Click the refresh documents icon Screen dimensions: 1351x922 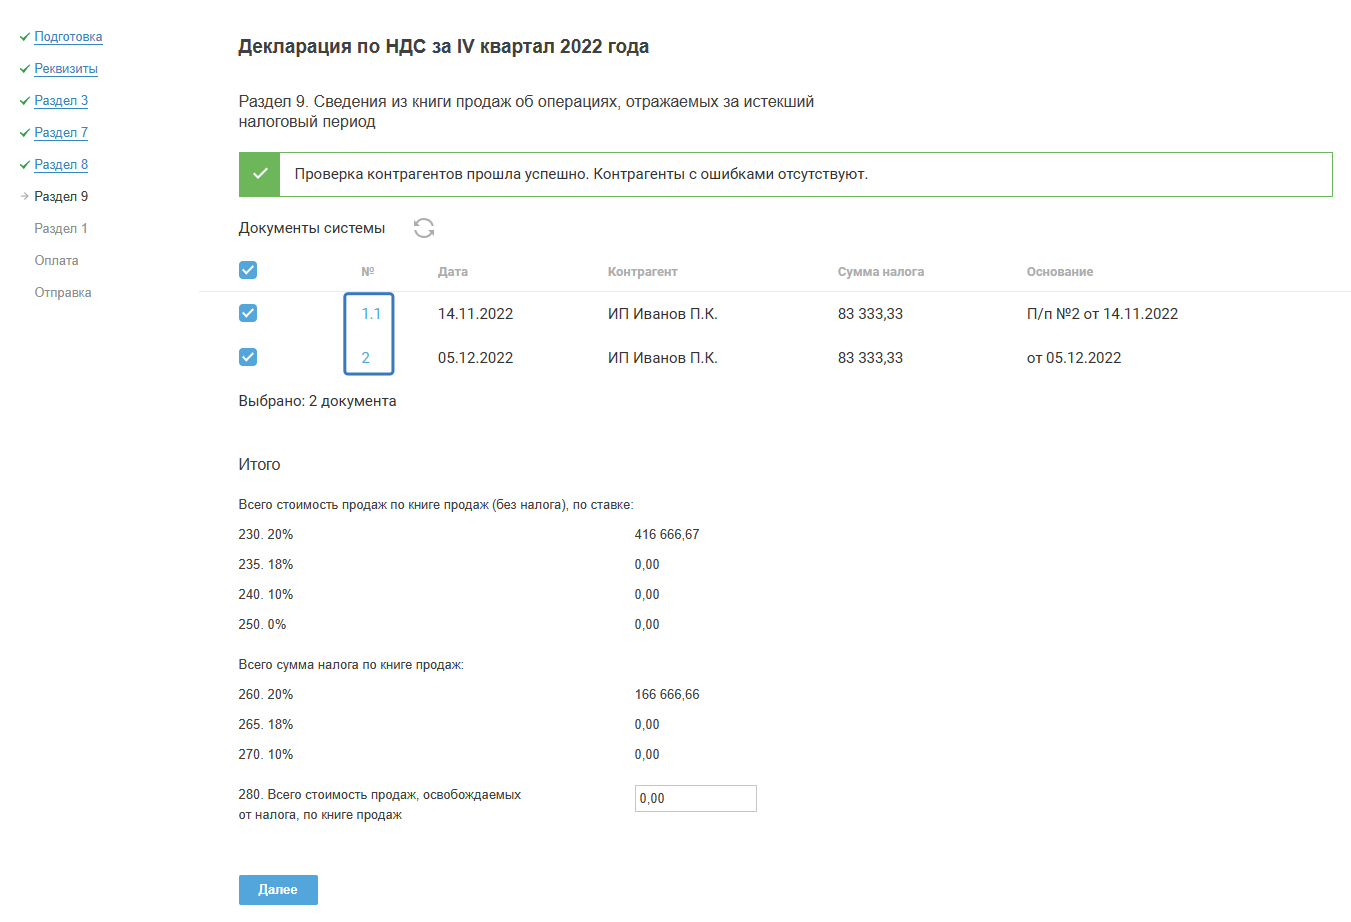[424, 228]
